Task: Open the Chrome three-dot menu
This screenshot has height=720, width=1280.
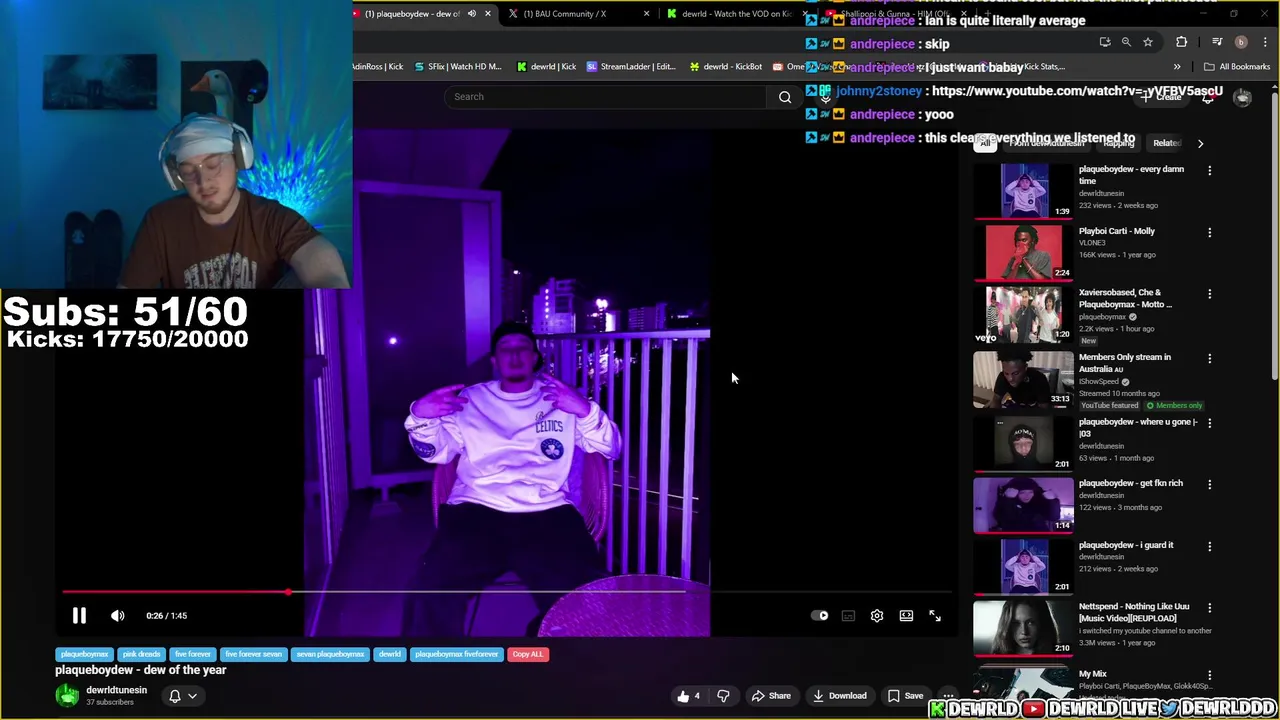Action: click(1265, 42)
